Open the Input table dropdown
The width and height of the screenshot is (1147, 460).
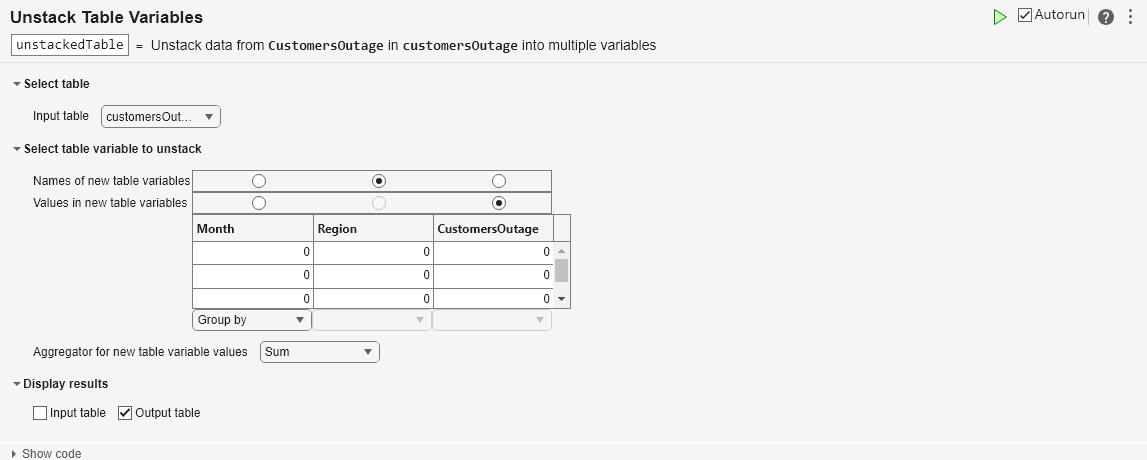[x=161, y=117]
